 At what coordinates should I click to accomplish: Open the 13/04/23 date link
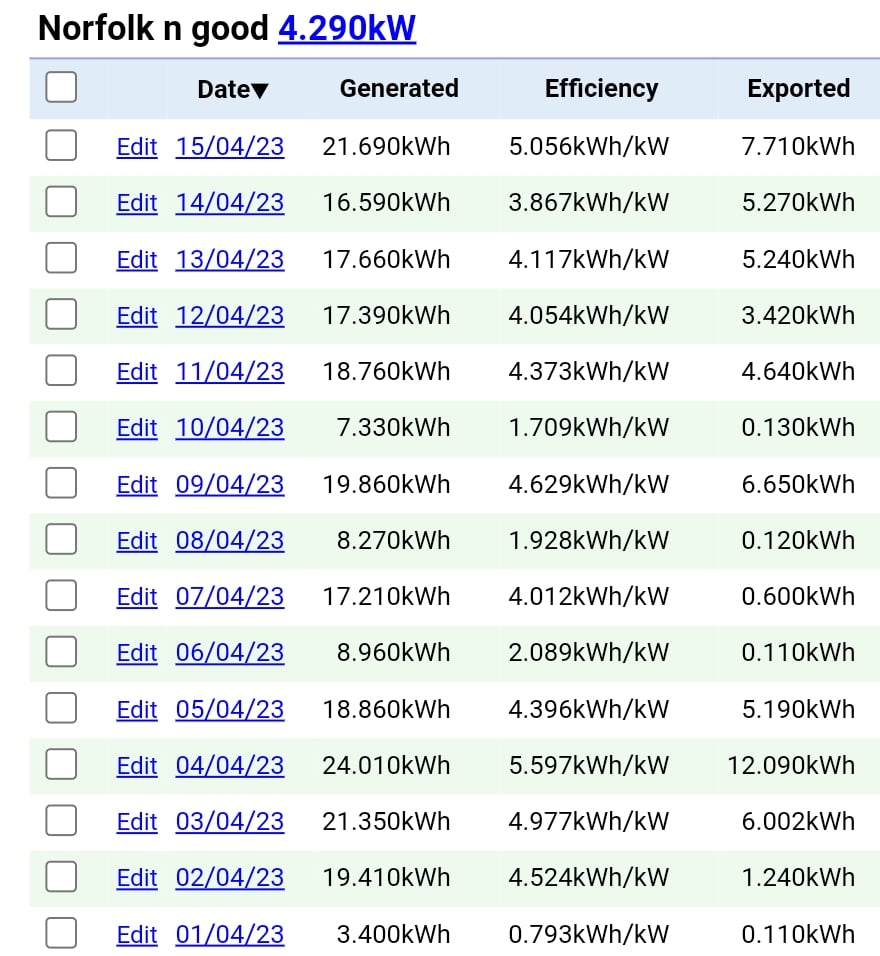coord(230,259)
